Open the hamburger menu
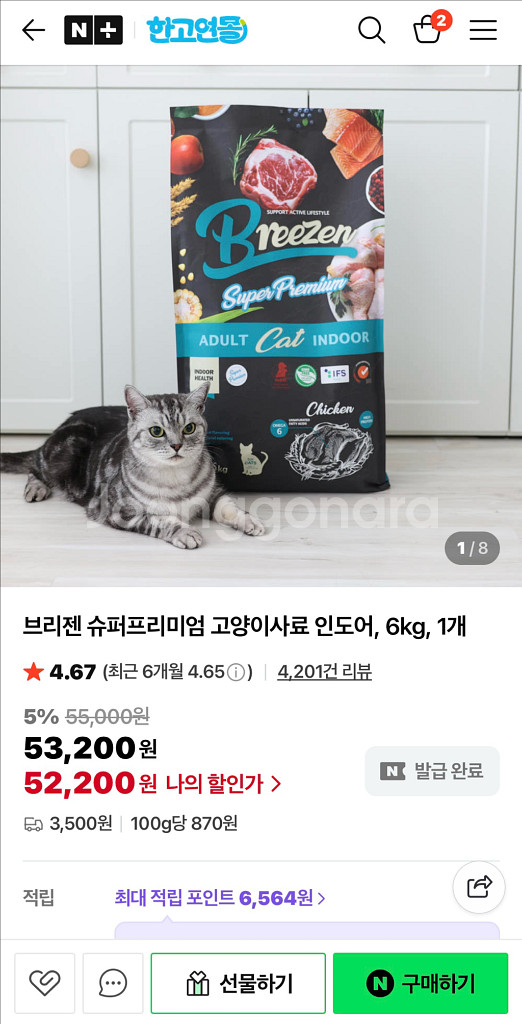522x1024 pixels. [483, 30]
